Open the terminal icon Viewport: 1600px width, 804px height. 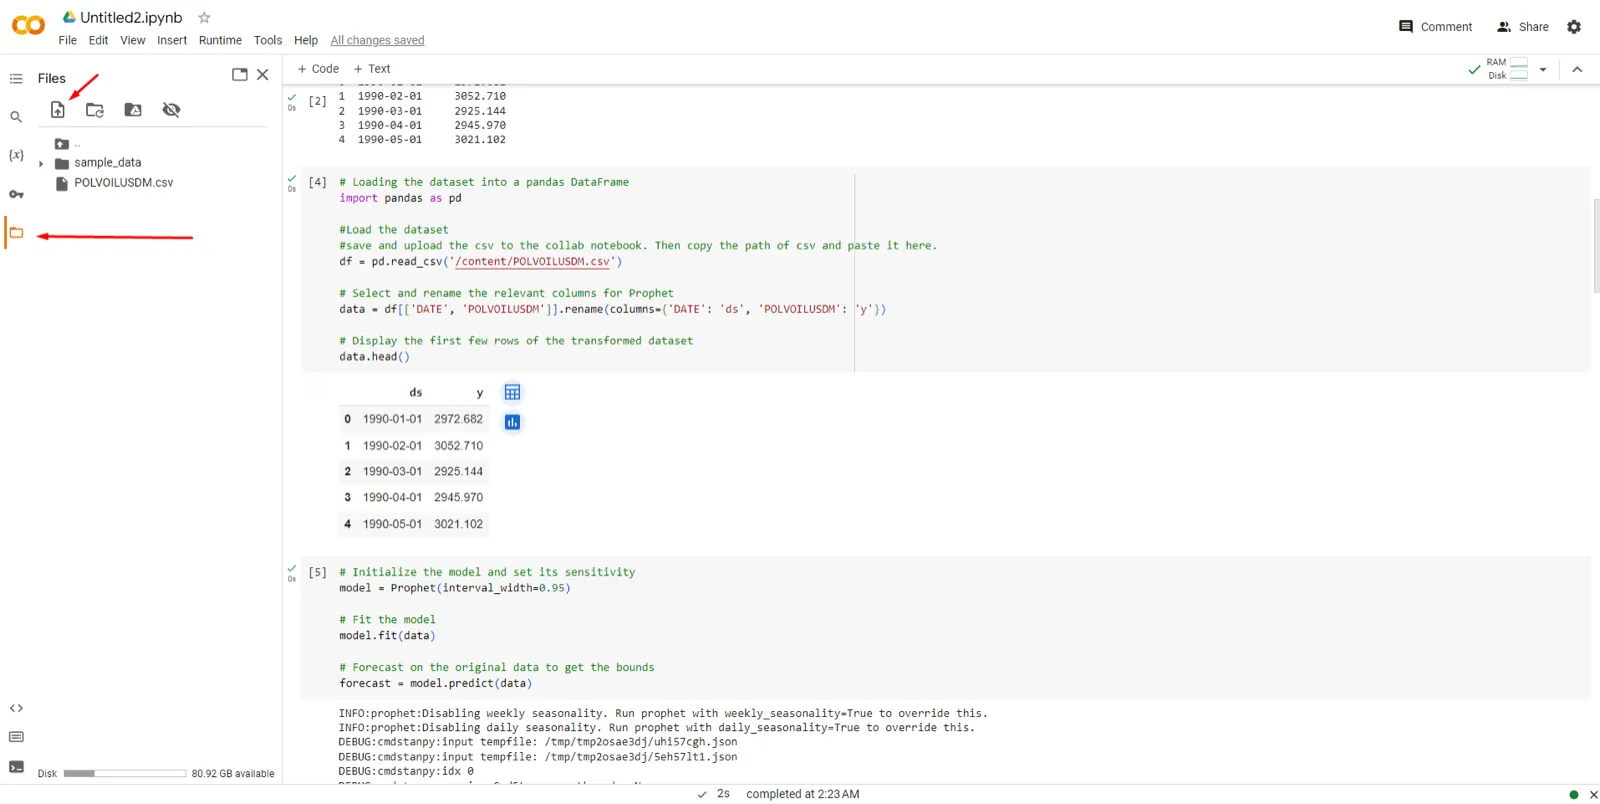click(16, 767)
